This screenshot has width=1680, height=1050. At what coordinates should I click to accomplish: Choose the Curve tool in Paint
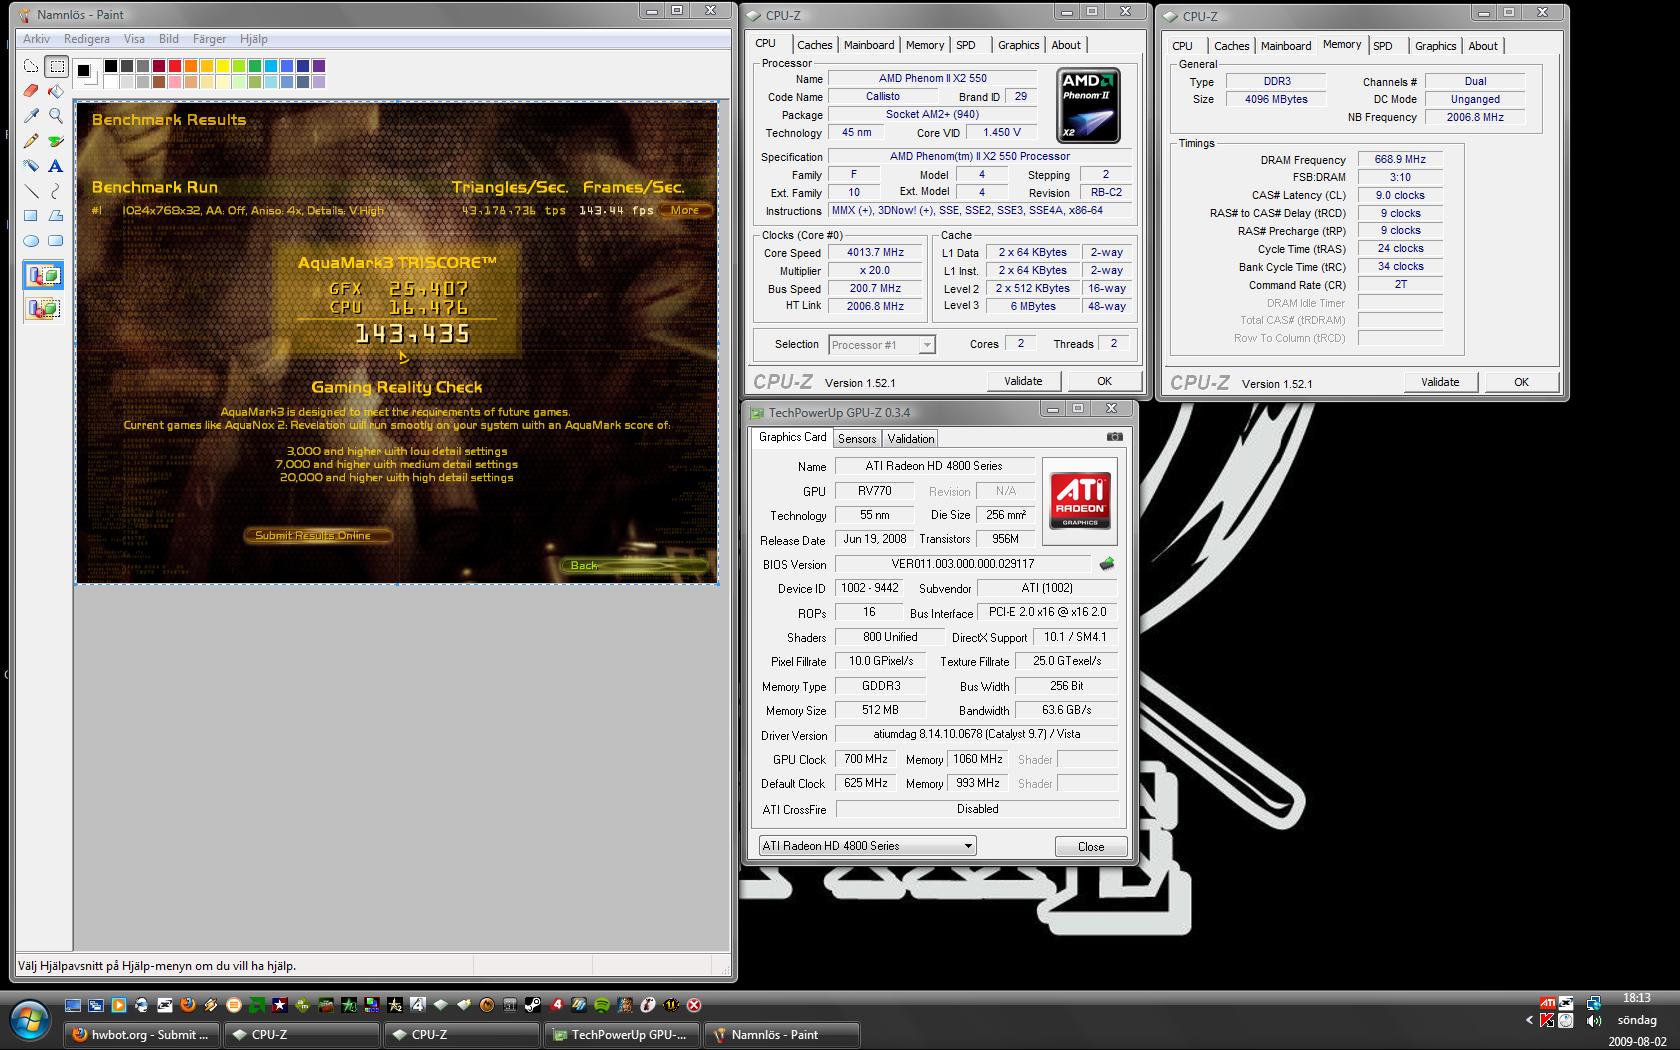coord(56,190)
